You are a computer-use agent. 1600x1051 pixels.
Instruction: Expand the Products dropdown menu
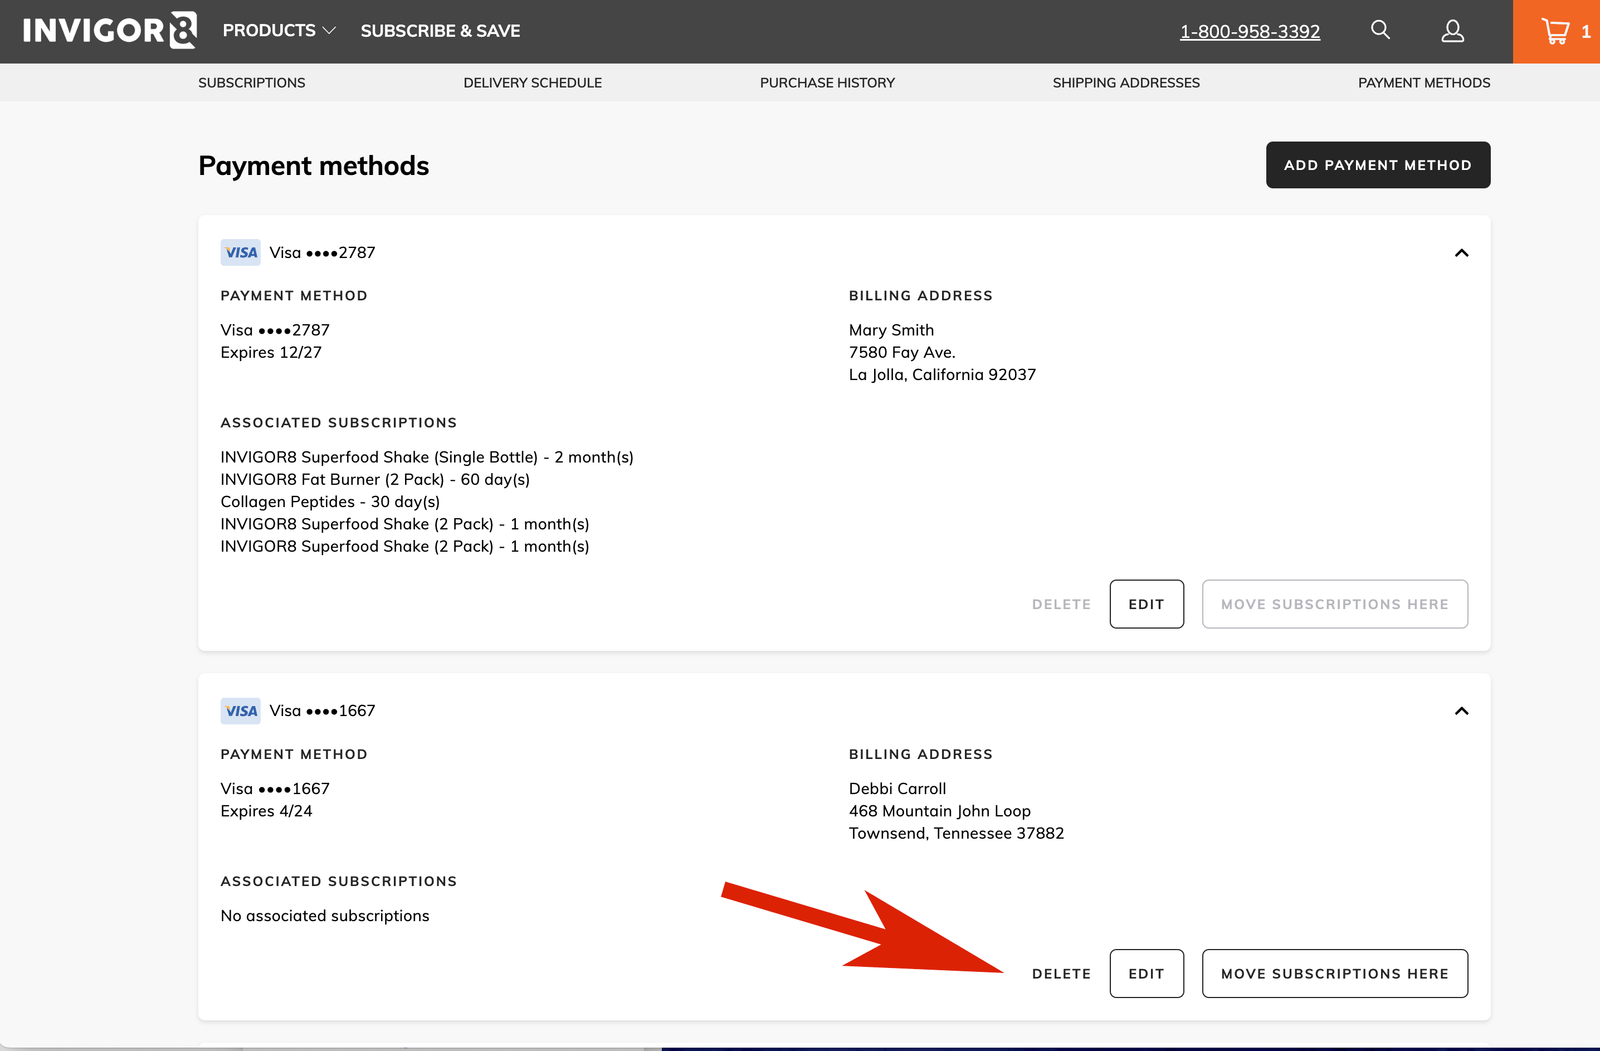point(279,31)
